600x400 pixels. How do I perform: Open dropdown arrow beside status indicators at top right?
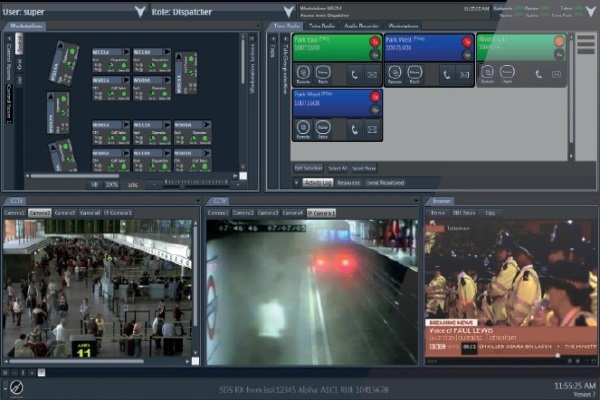tap(592, 11)
